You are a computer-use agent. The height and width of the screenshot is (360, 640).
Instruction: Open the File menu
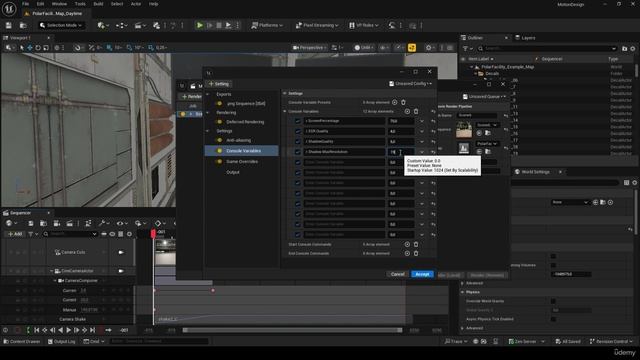click(25, 4)
